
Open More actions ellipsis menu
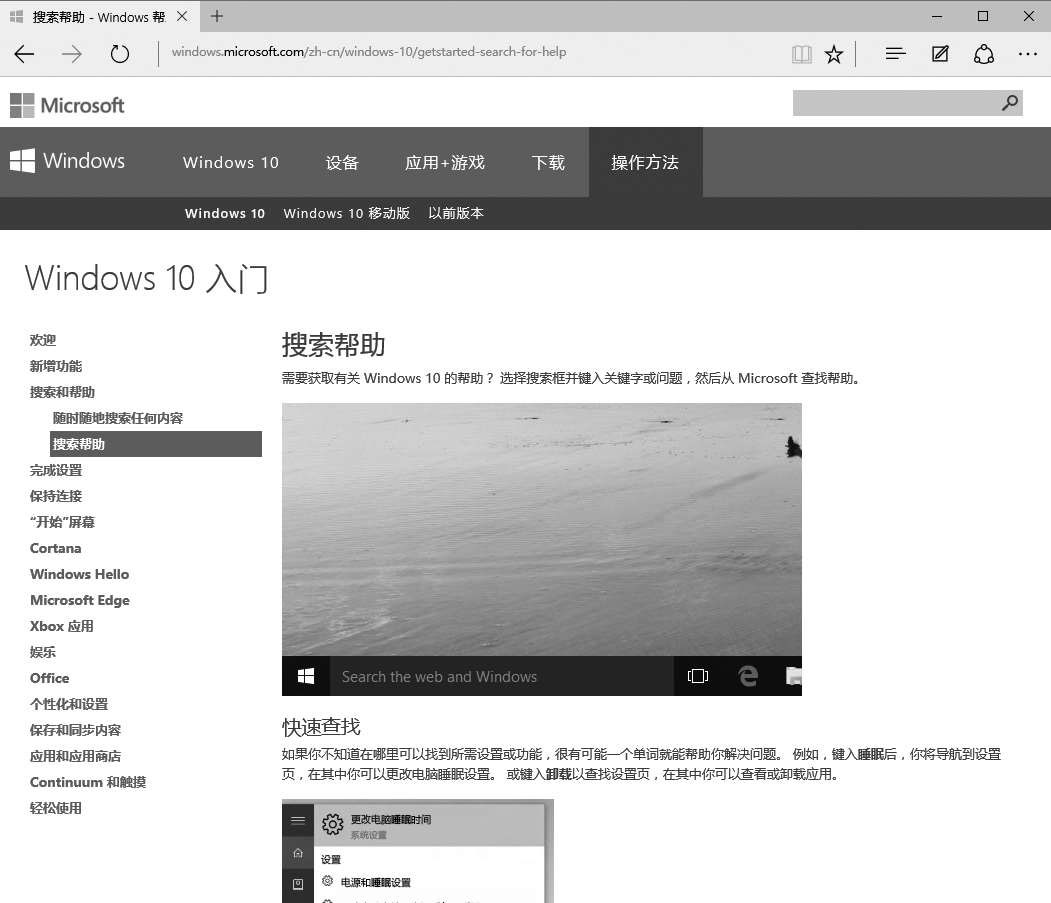(x=1028, y=54)
